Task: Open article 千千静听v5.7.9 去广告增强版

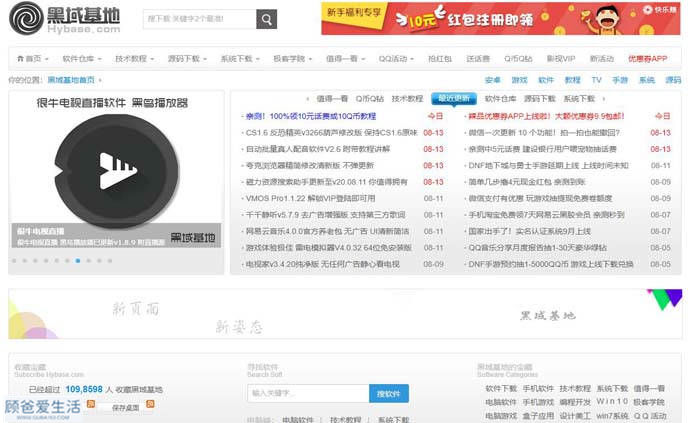Action: [326, 215]
